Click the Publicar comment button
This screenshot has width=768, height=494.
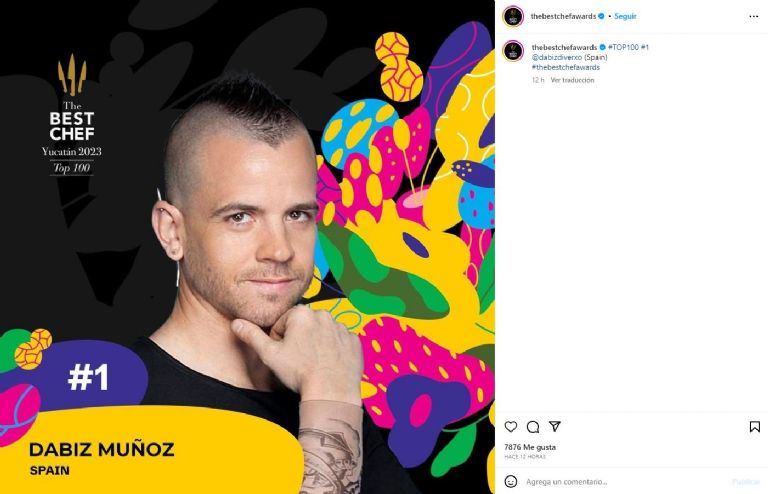tap(746, 482)
